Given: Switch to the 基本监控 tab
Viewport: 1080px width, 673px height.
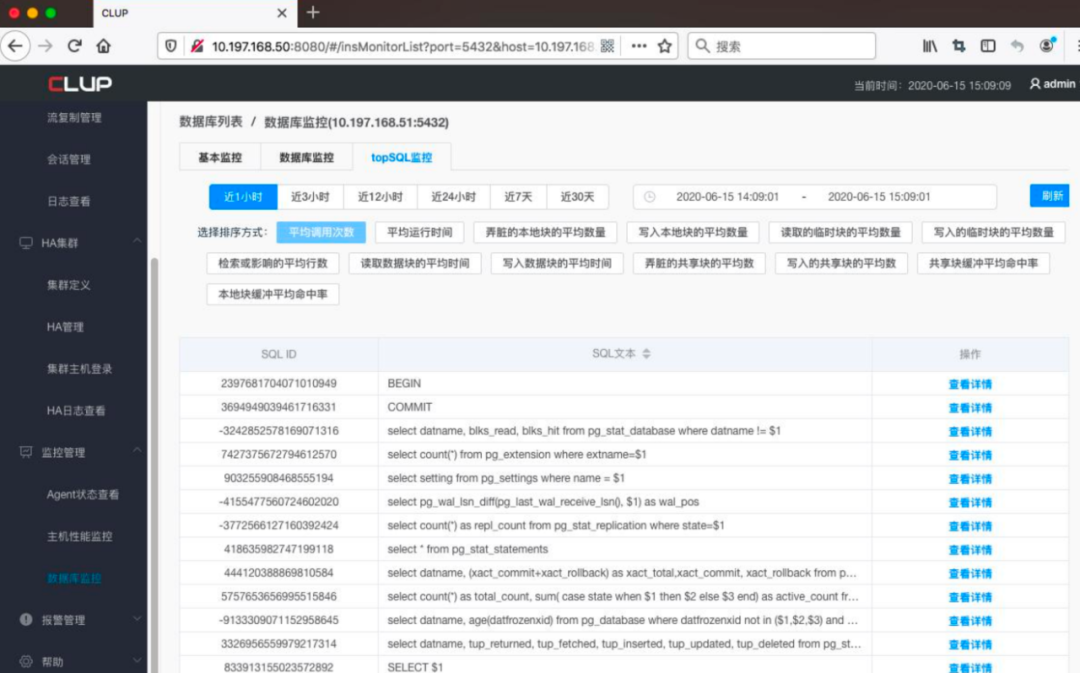Looking at the screenshot, I should [220, 158].
